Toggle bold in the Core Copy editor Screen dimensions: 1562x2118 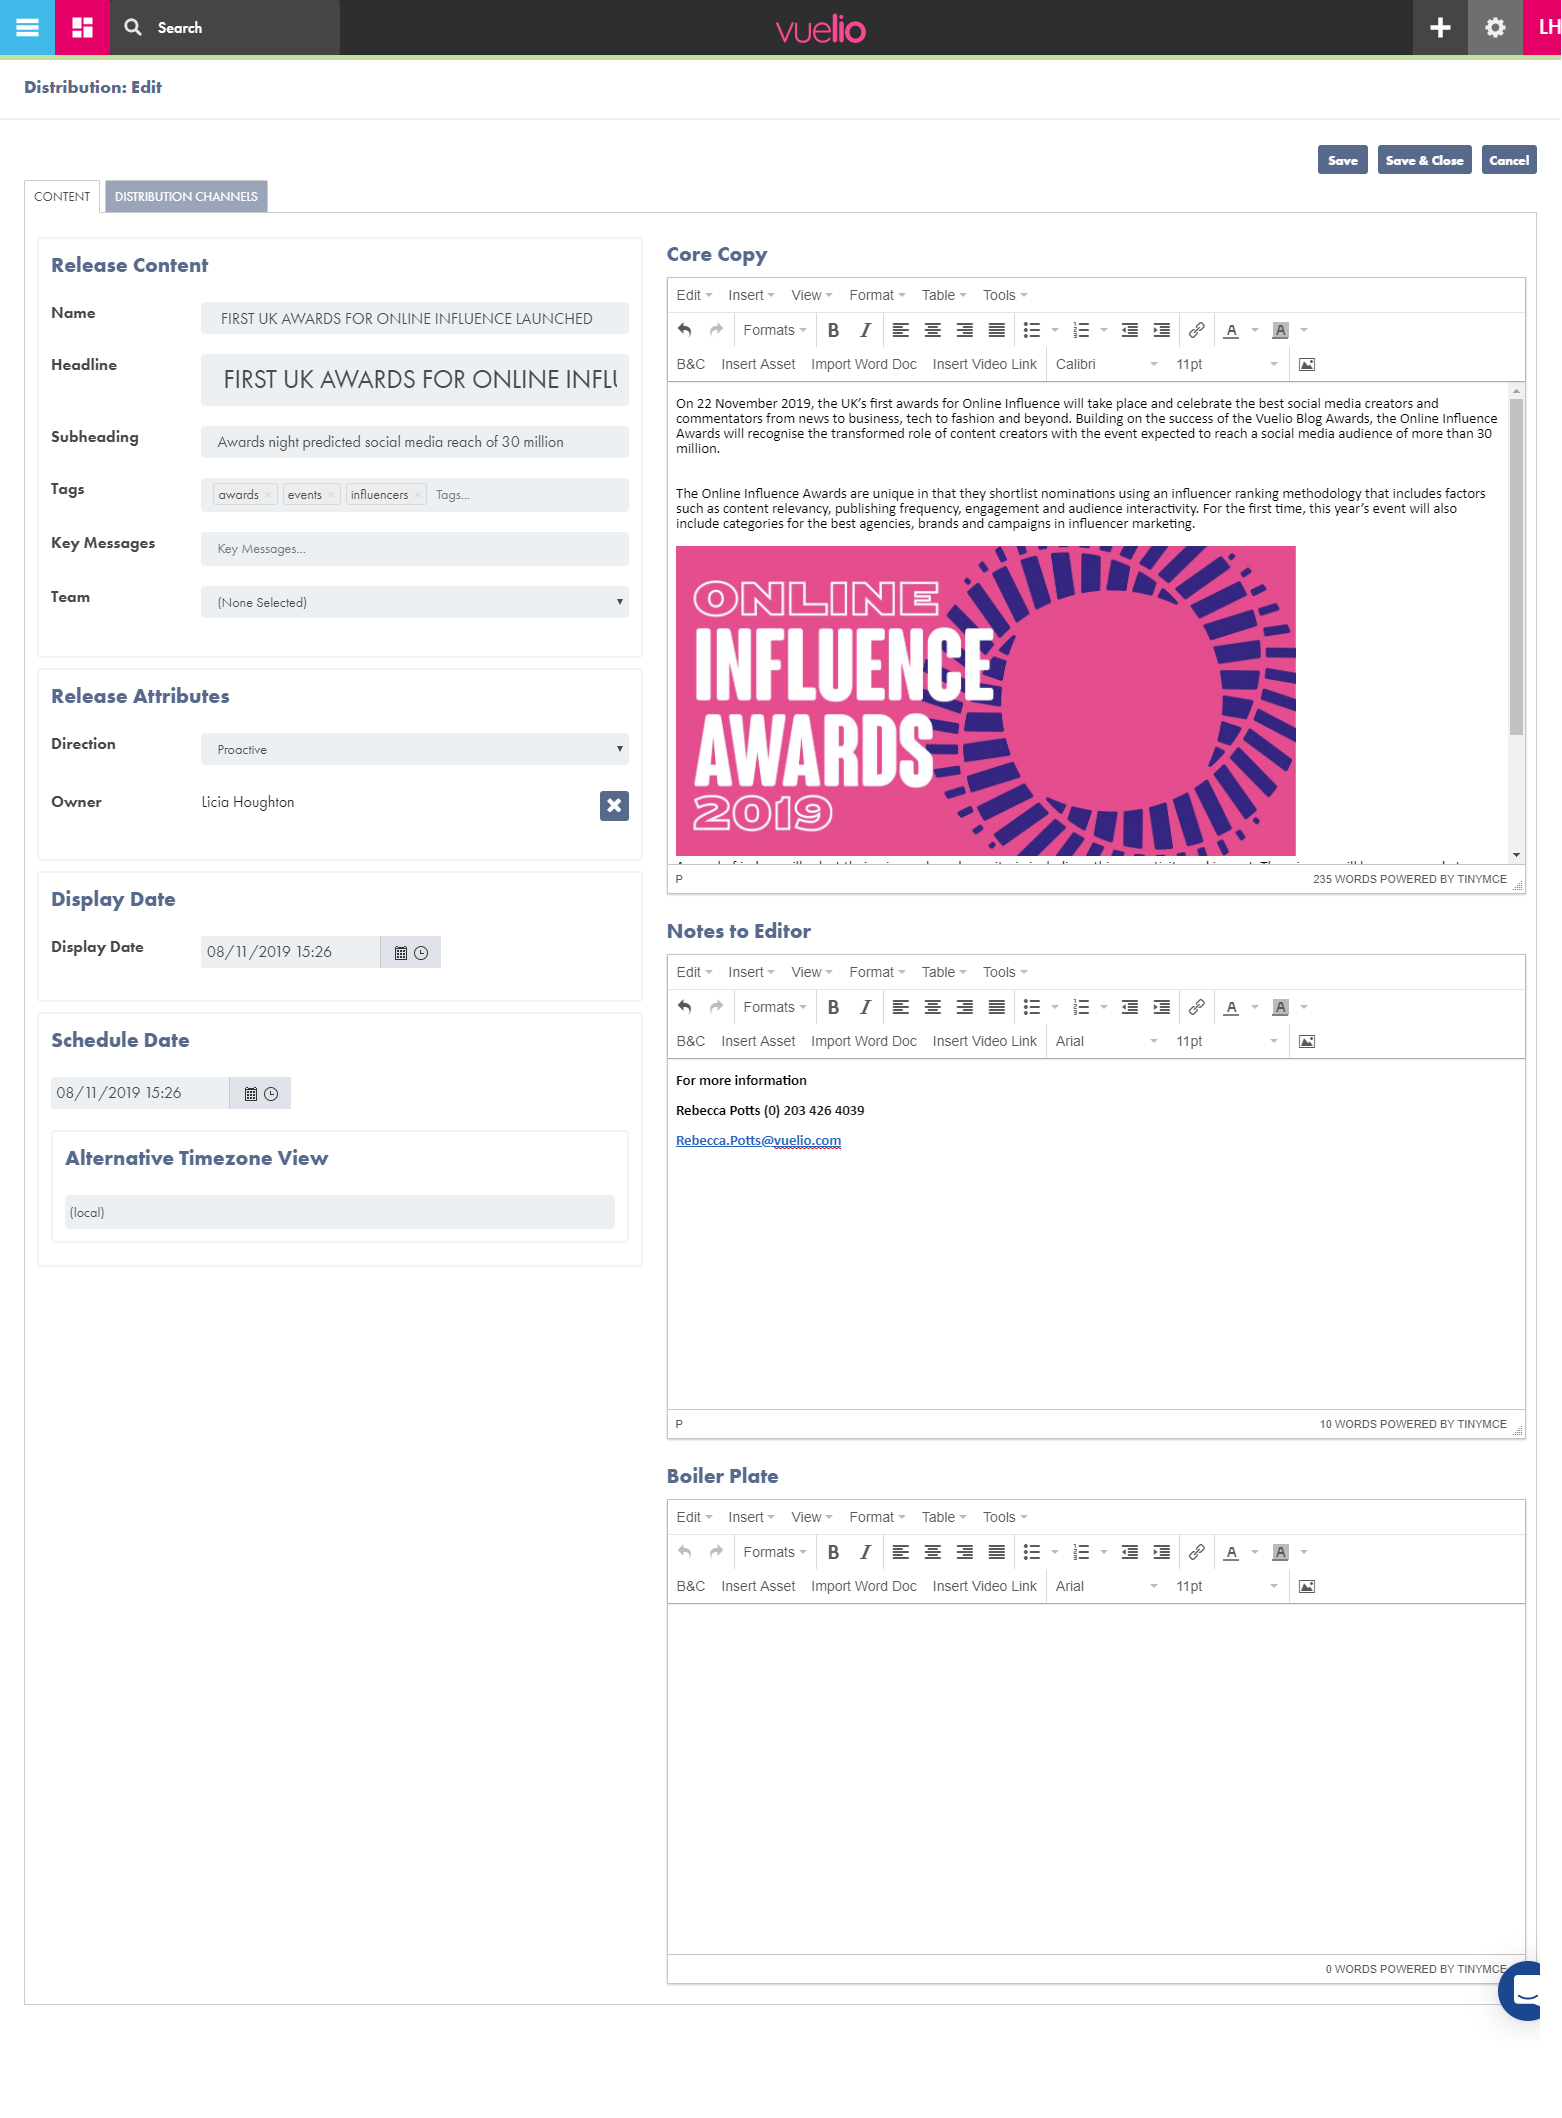pos(833,330)
